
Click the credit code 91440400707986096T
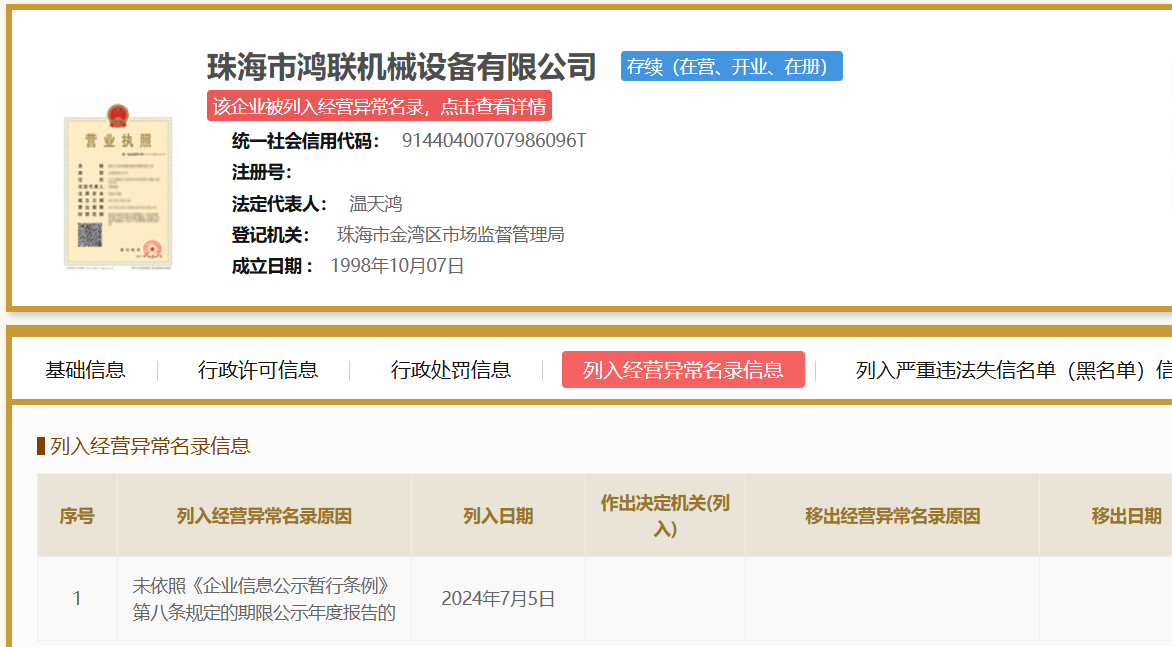point(493,141)
